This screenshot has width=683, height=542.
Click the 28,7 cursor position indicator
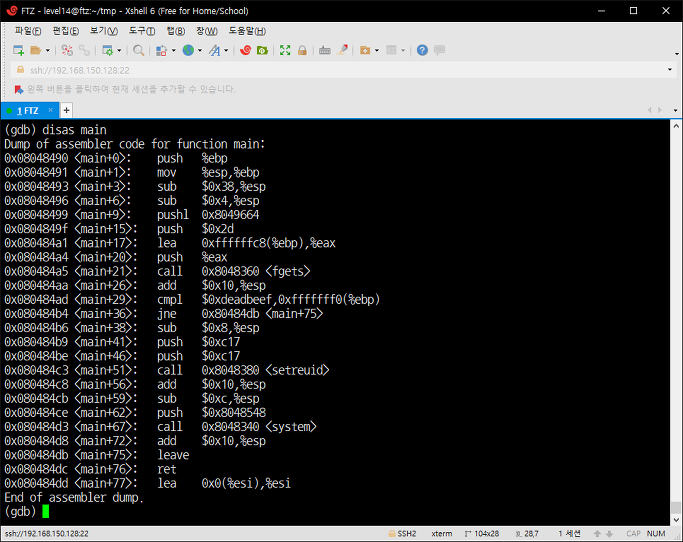tap(527, 534)
